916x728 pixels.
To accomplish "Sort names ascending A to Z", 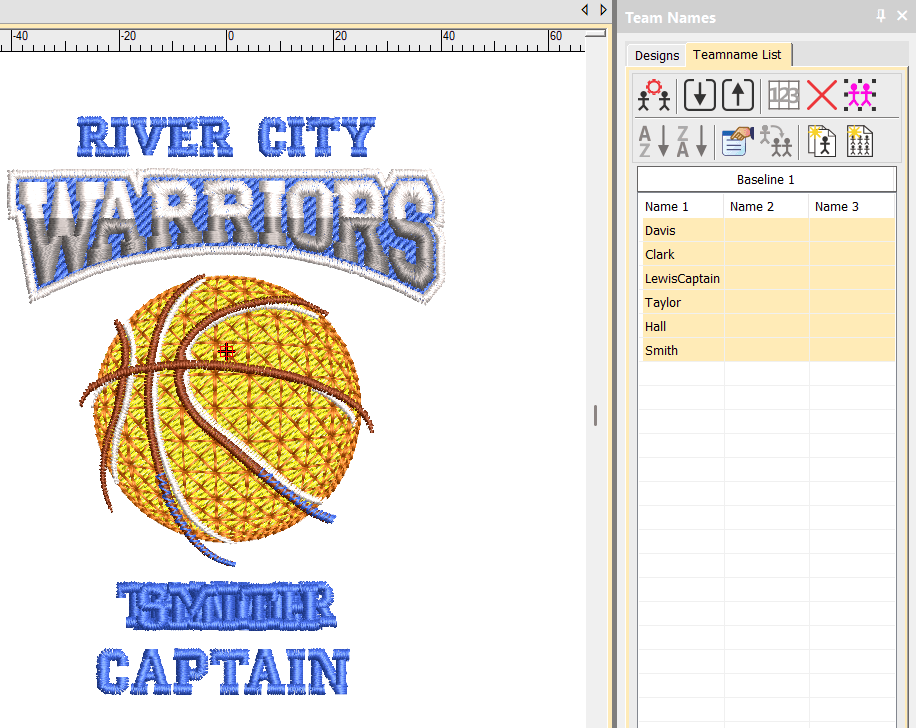I will (653, 141).
